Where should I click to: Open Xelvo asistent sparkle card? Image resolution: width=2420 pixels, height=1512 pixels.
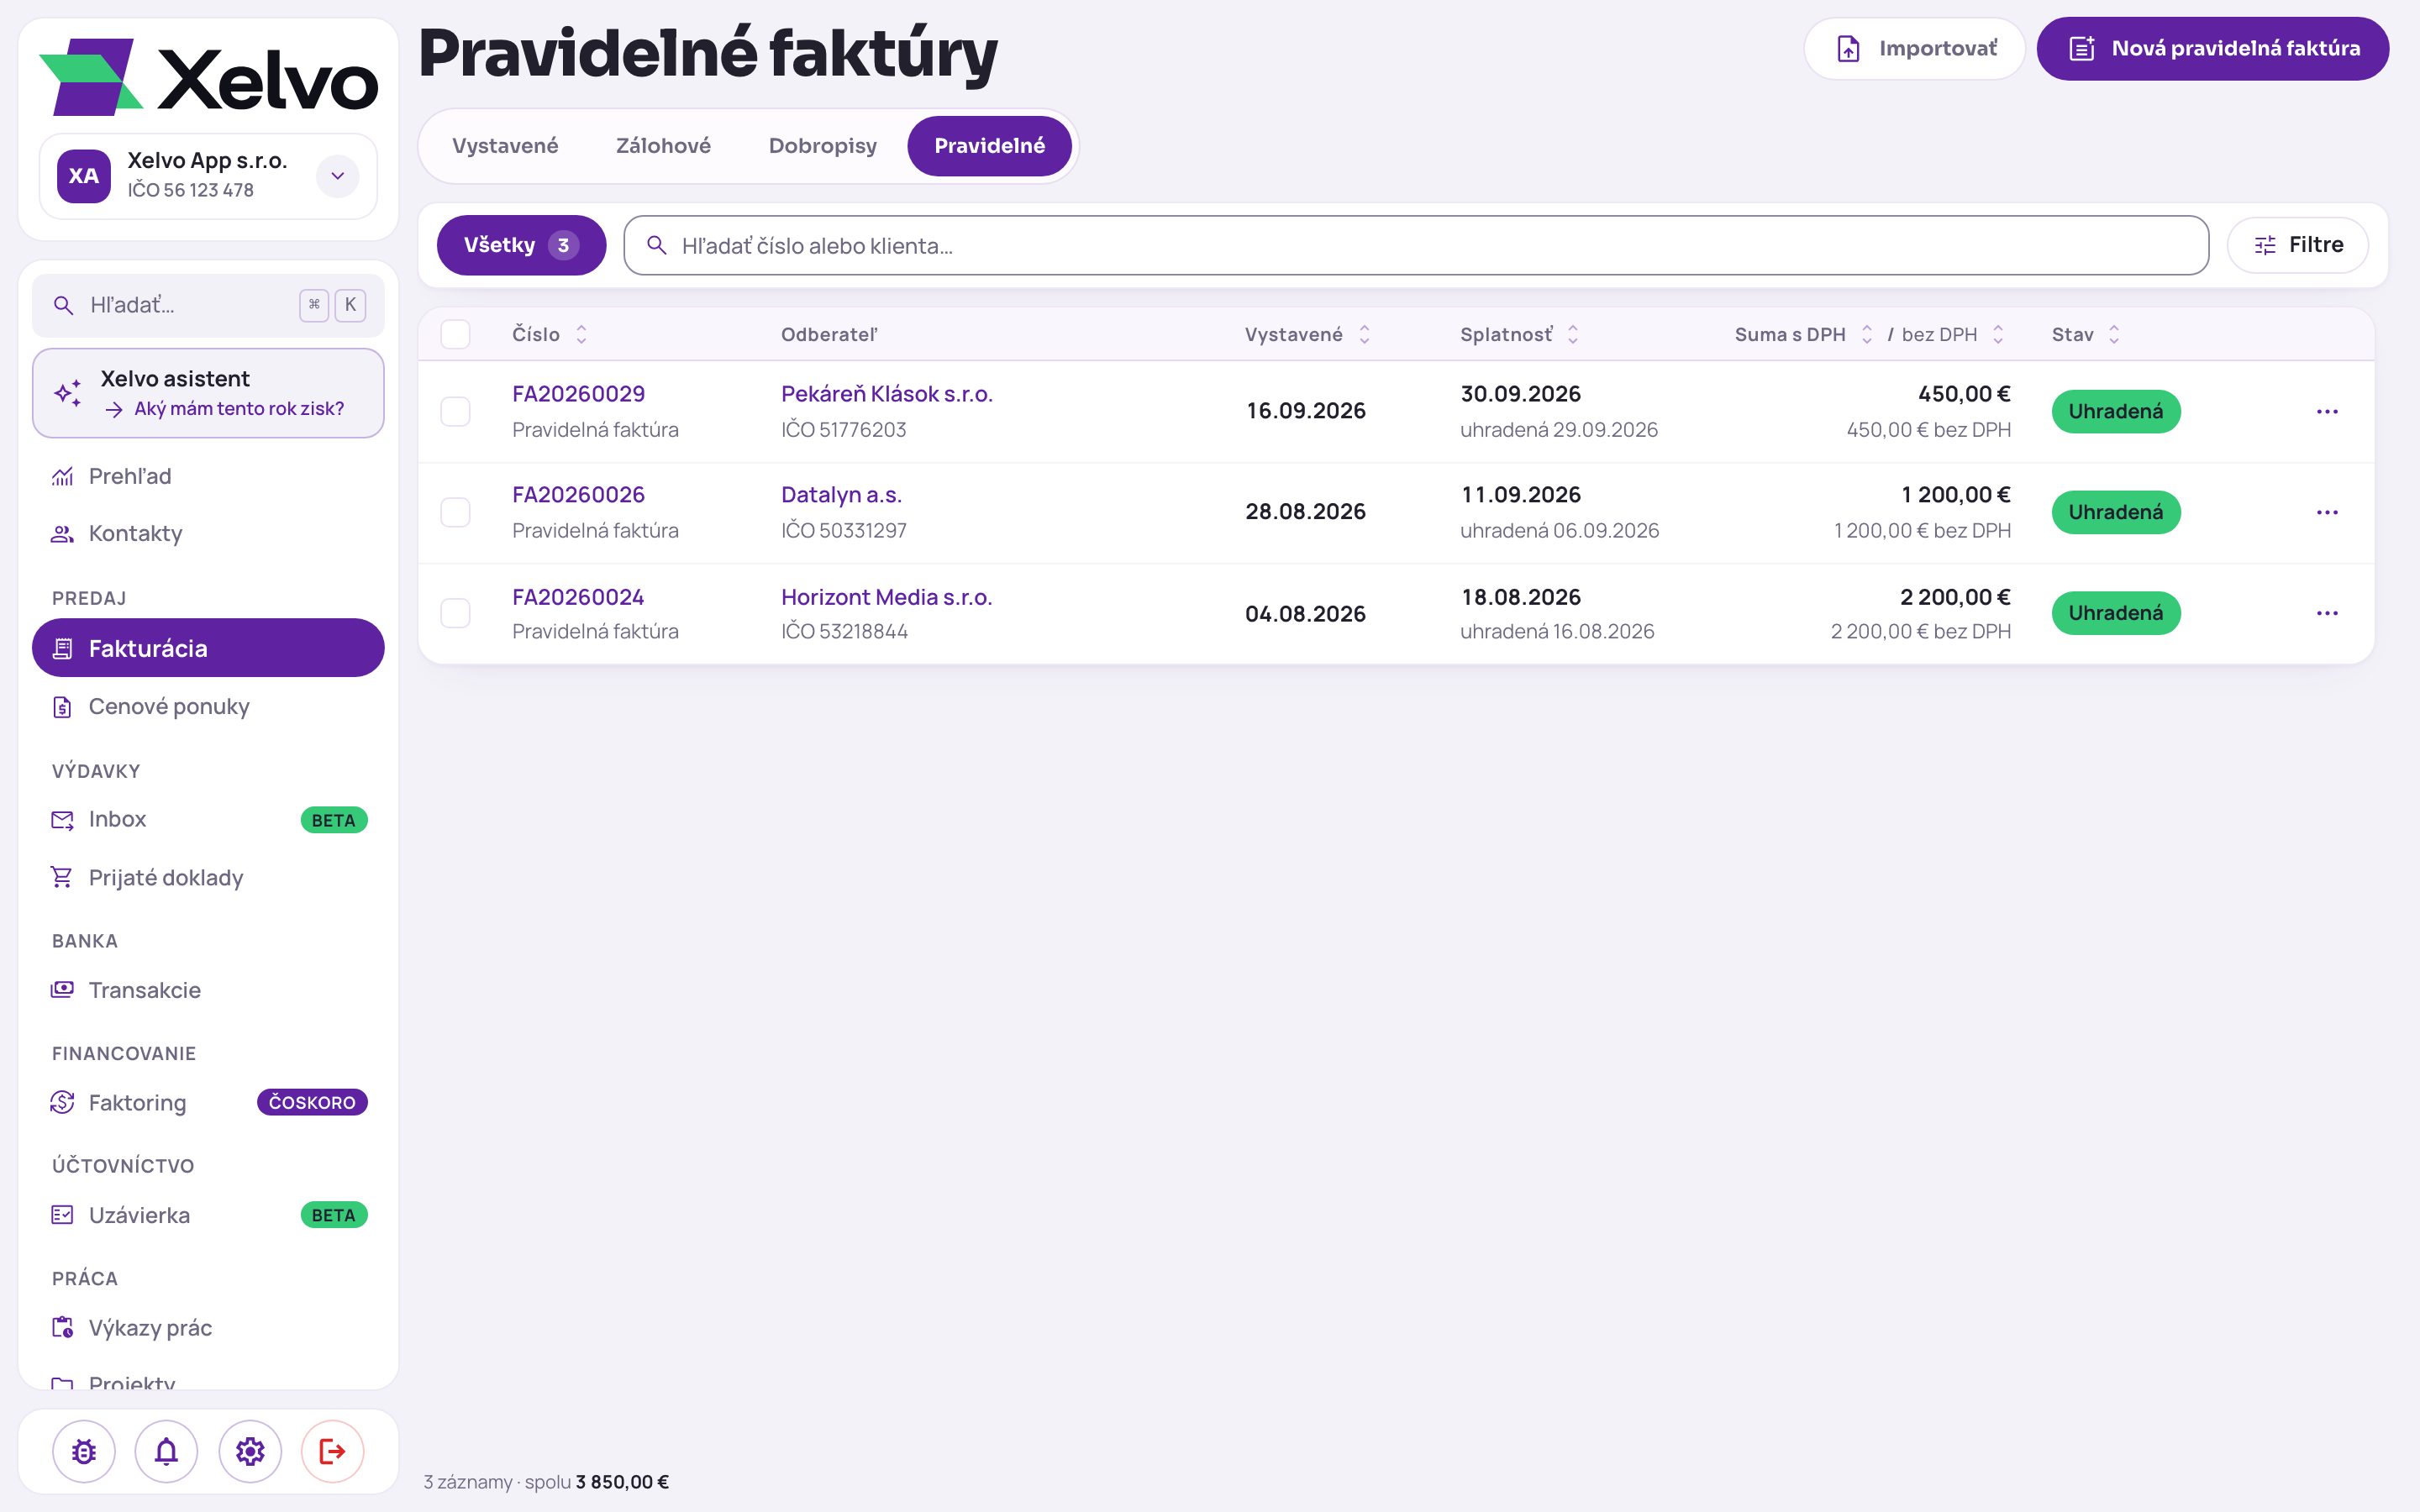point(208,393)
